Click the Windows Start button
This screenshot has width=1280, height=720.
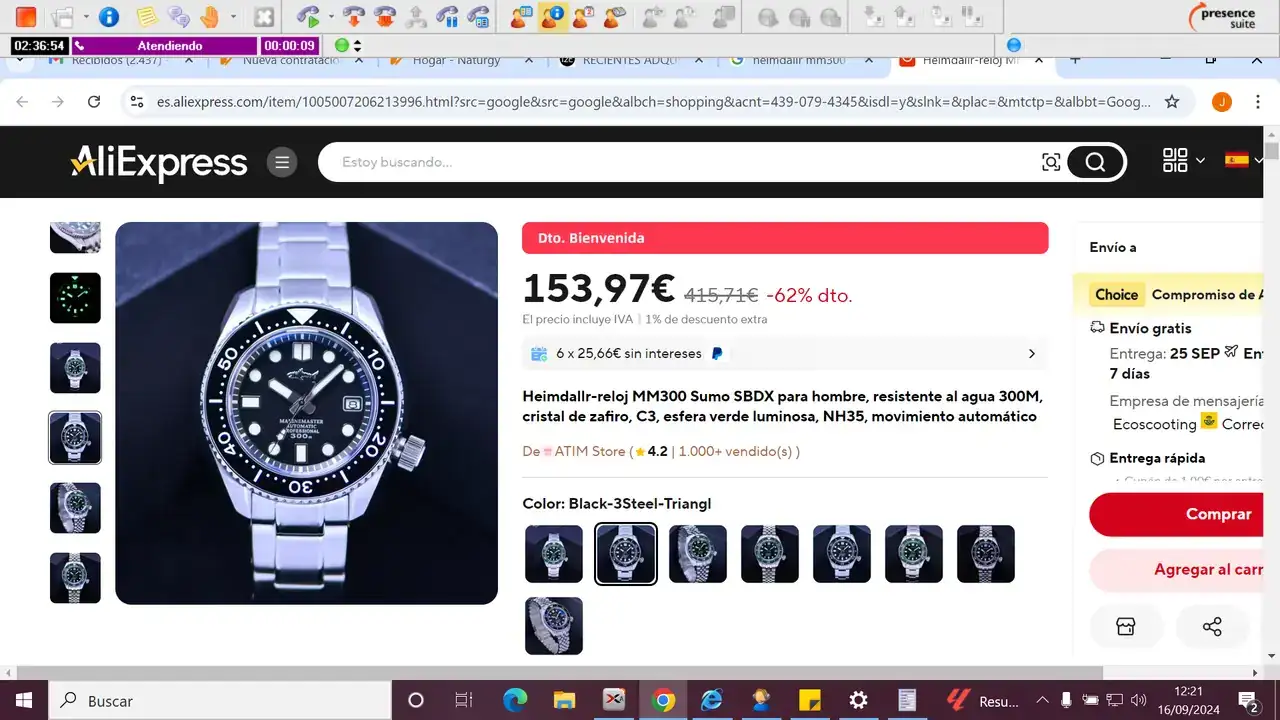(24, 701)
